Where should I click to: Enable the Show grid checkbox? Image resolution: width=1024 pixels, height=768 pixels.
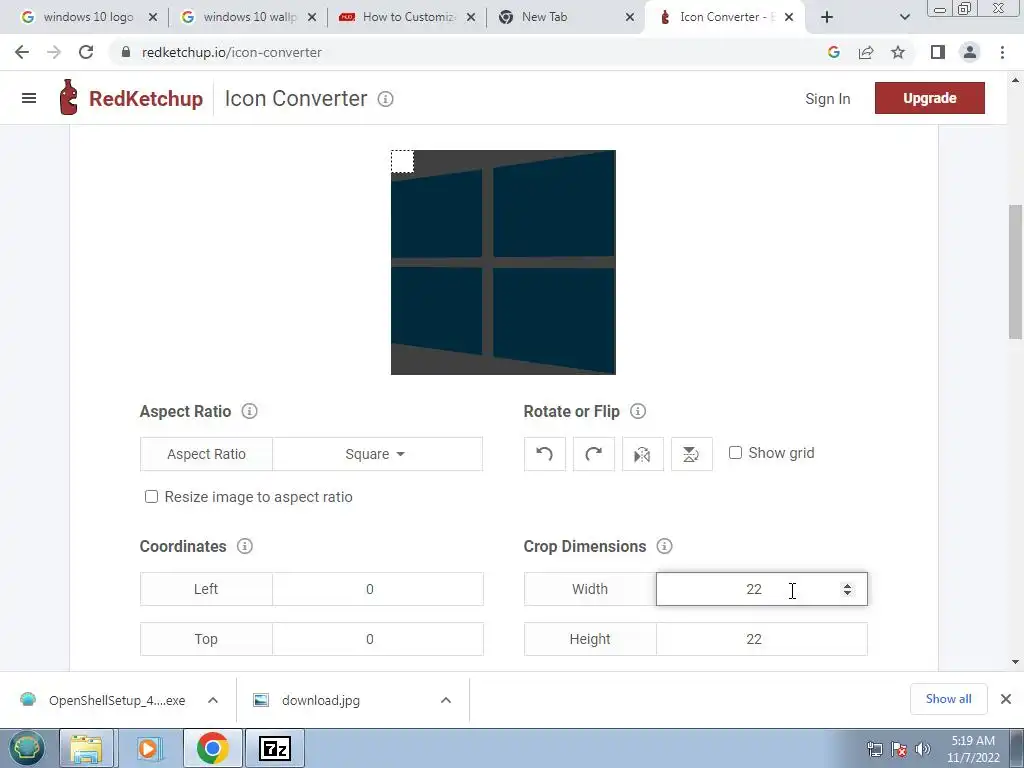pyautogui.click(x=735, y=453)
